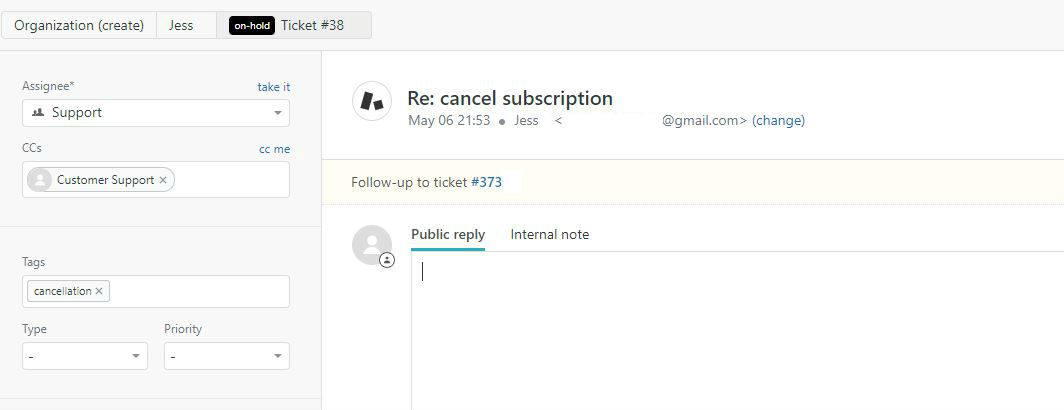Image resolution: width=1064 pixels, height=410 pixels.
Task: Click the agent avatar next to reply box
Action: click(x=372, y=245)
